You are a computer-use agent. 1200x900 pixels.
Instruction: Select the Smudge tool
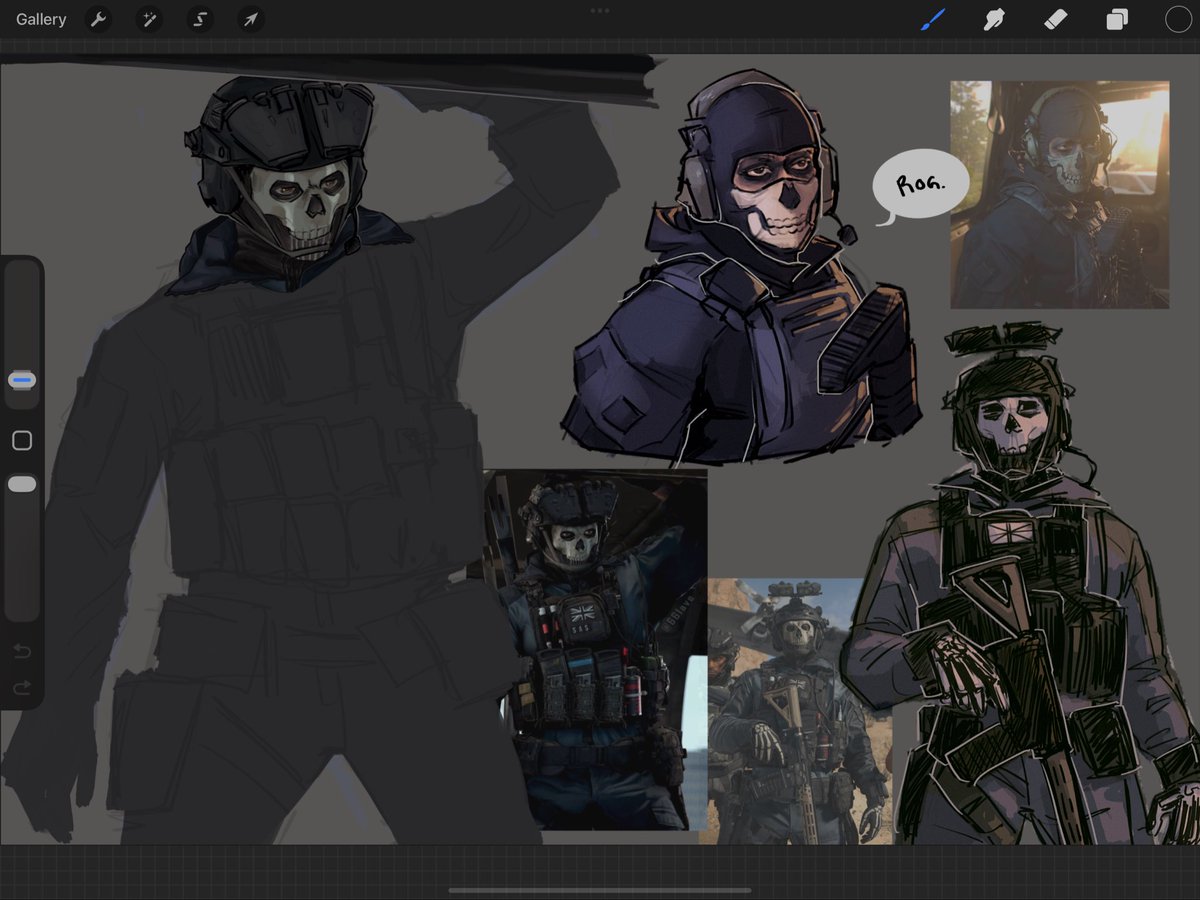point(994,19)
